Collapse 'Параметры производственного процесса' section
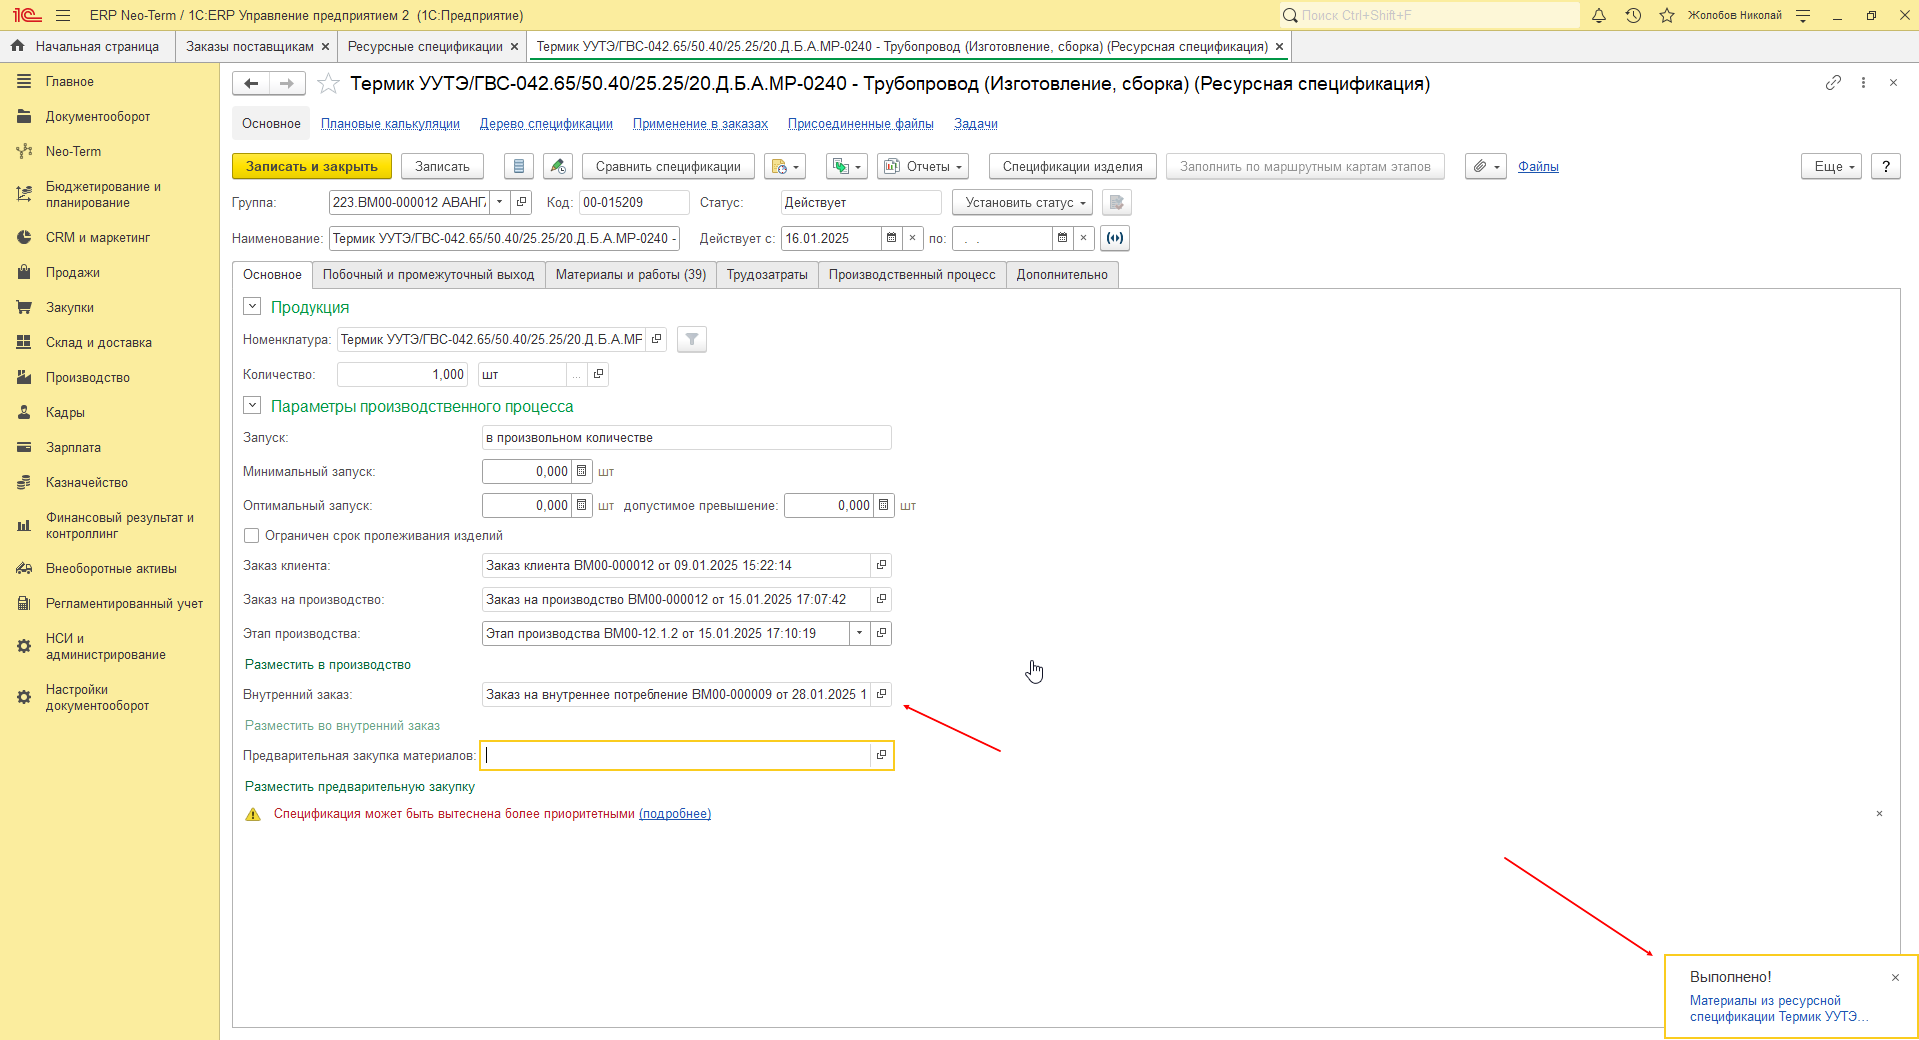 pyautogui.click(x=252, y=406)
